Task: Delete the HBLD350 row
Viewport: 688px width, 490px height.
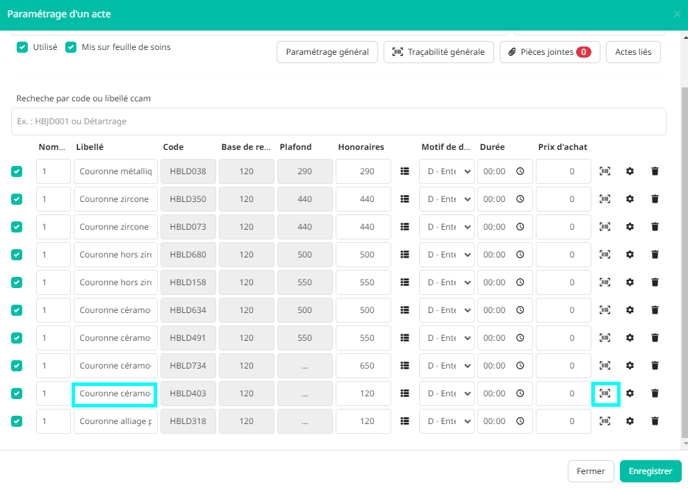Action: point(655,199)
